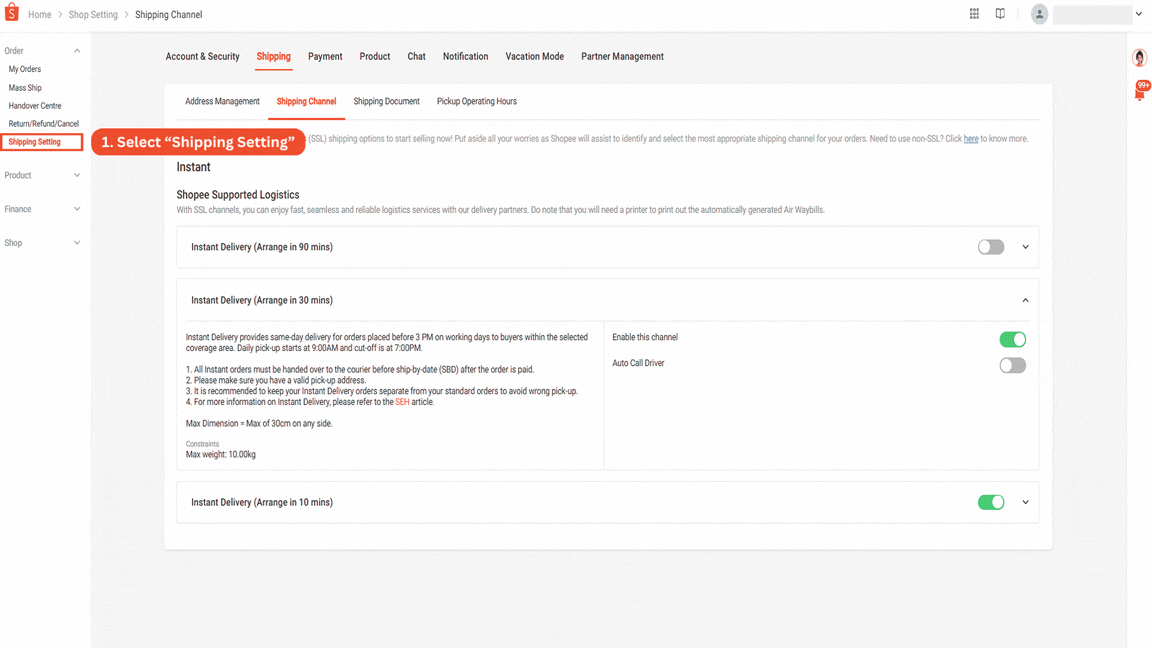The image size is (1152, 648).
Task: Click the Shopee logo icon
Action: tap(12, 12)
